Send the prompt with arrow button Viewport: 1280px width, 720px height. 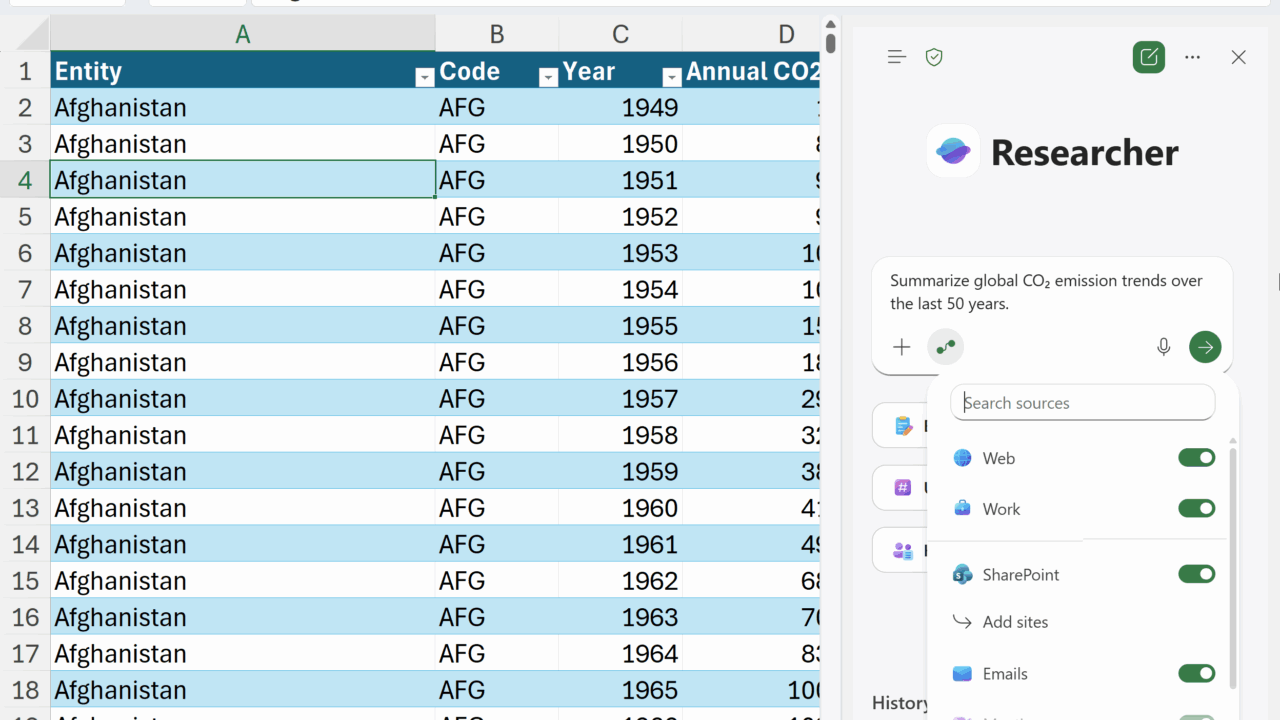click(x=1205, y=347)
